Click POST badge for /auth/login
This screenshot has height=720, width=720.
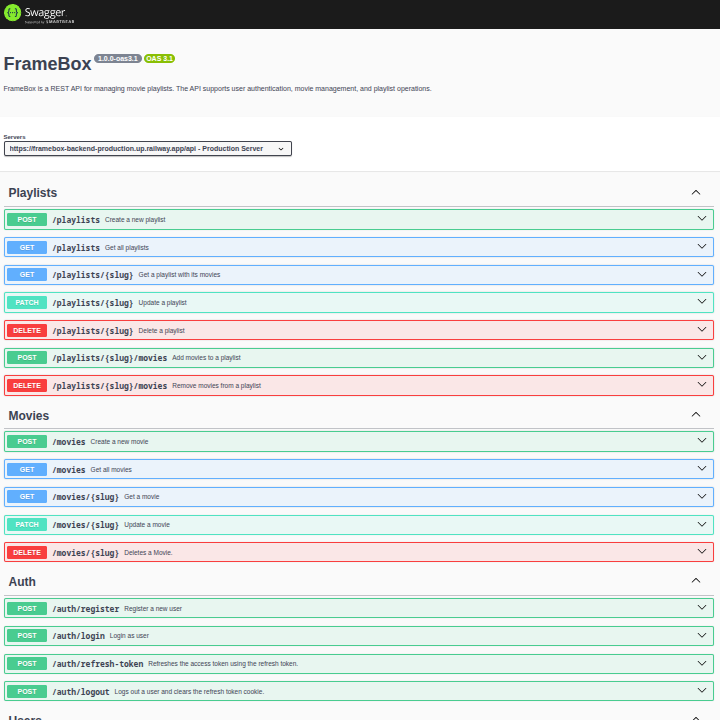27,636
